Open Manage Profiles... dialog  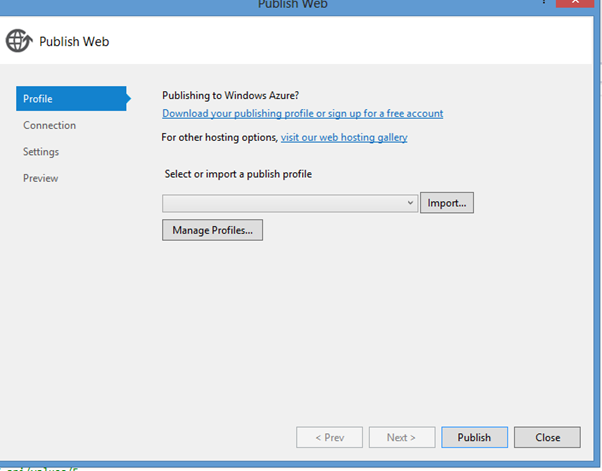[x=212, y=230]
